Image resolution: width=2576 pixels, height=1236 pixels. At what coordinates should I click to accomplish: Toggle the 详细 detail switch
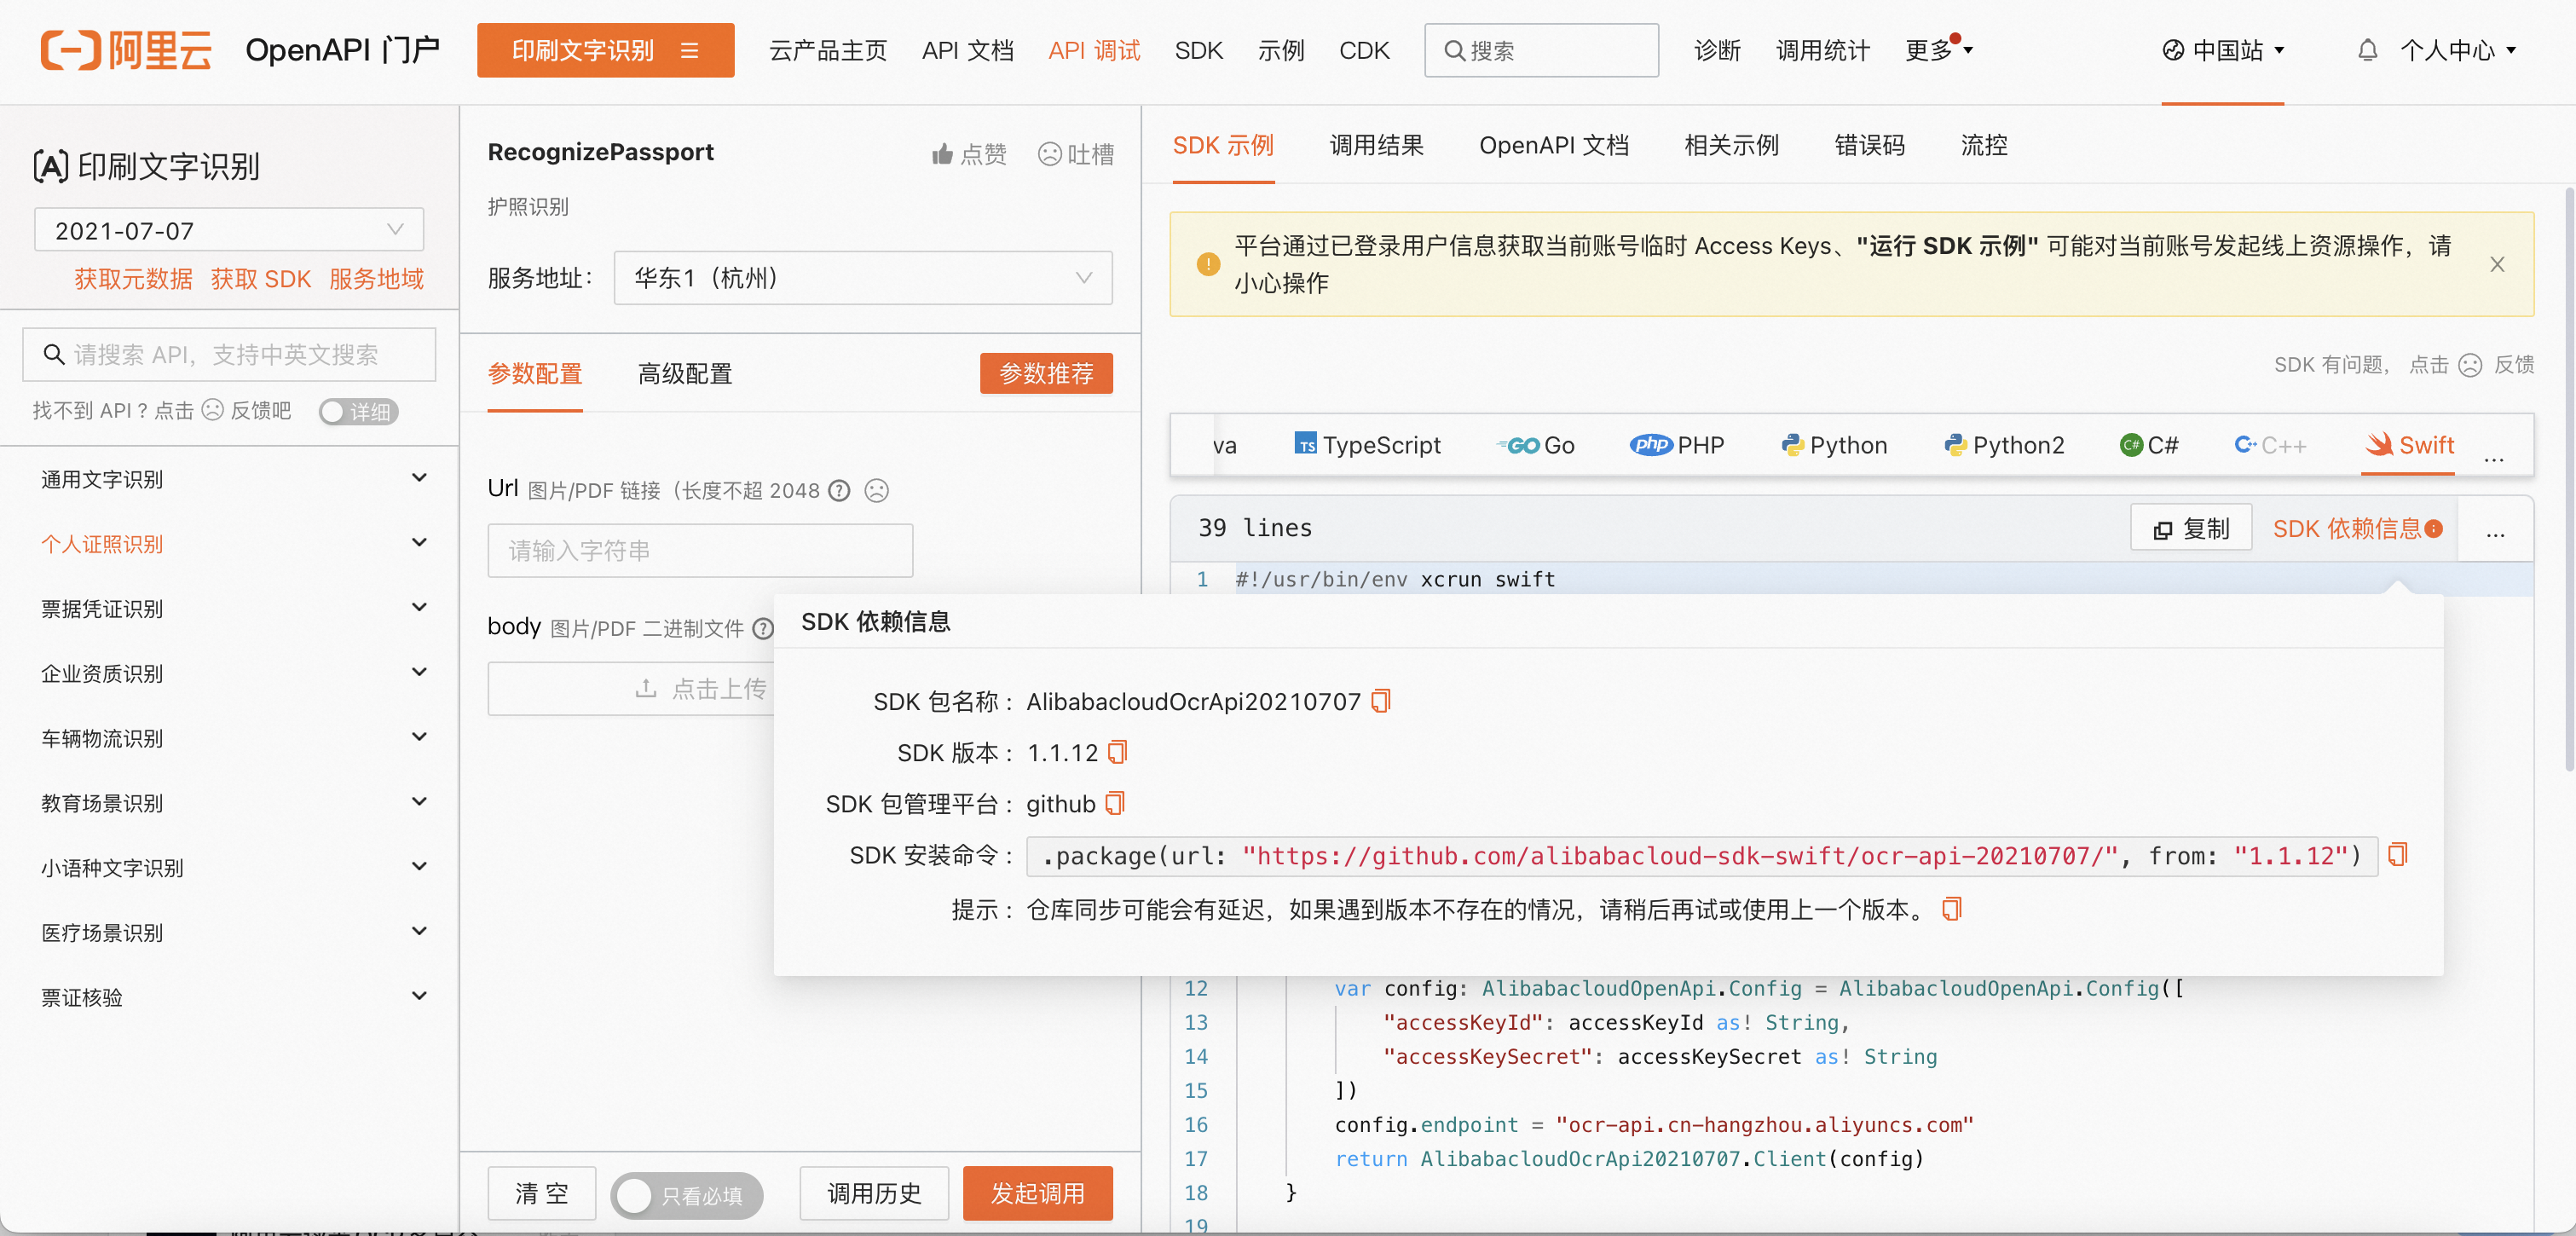358,411
